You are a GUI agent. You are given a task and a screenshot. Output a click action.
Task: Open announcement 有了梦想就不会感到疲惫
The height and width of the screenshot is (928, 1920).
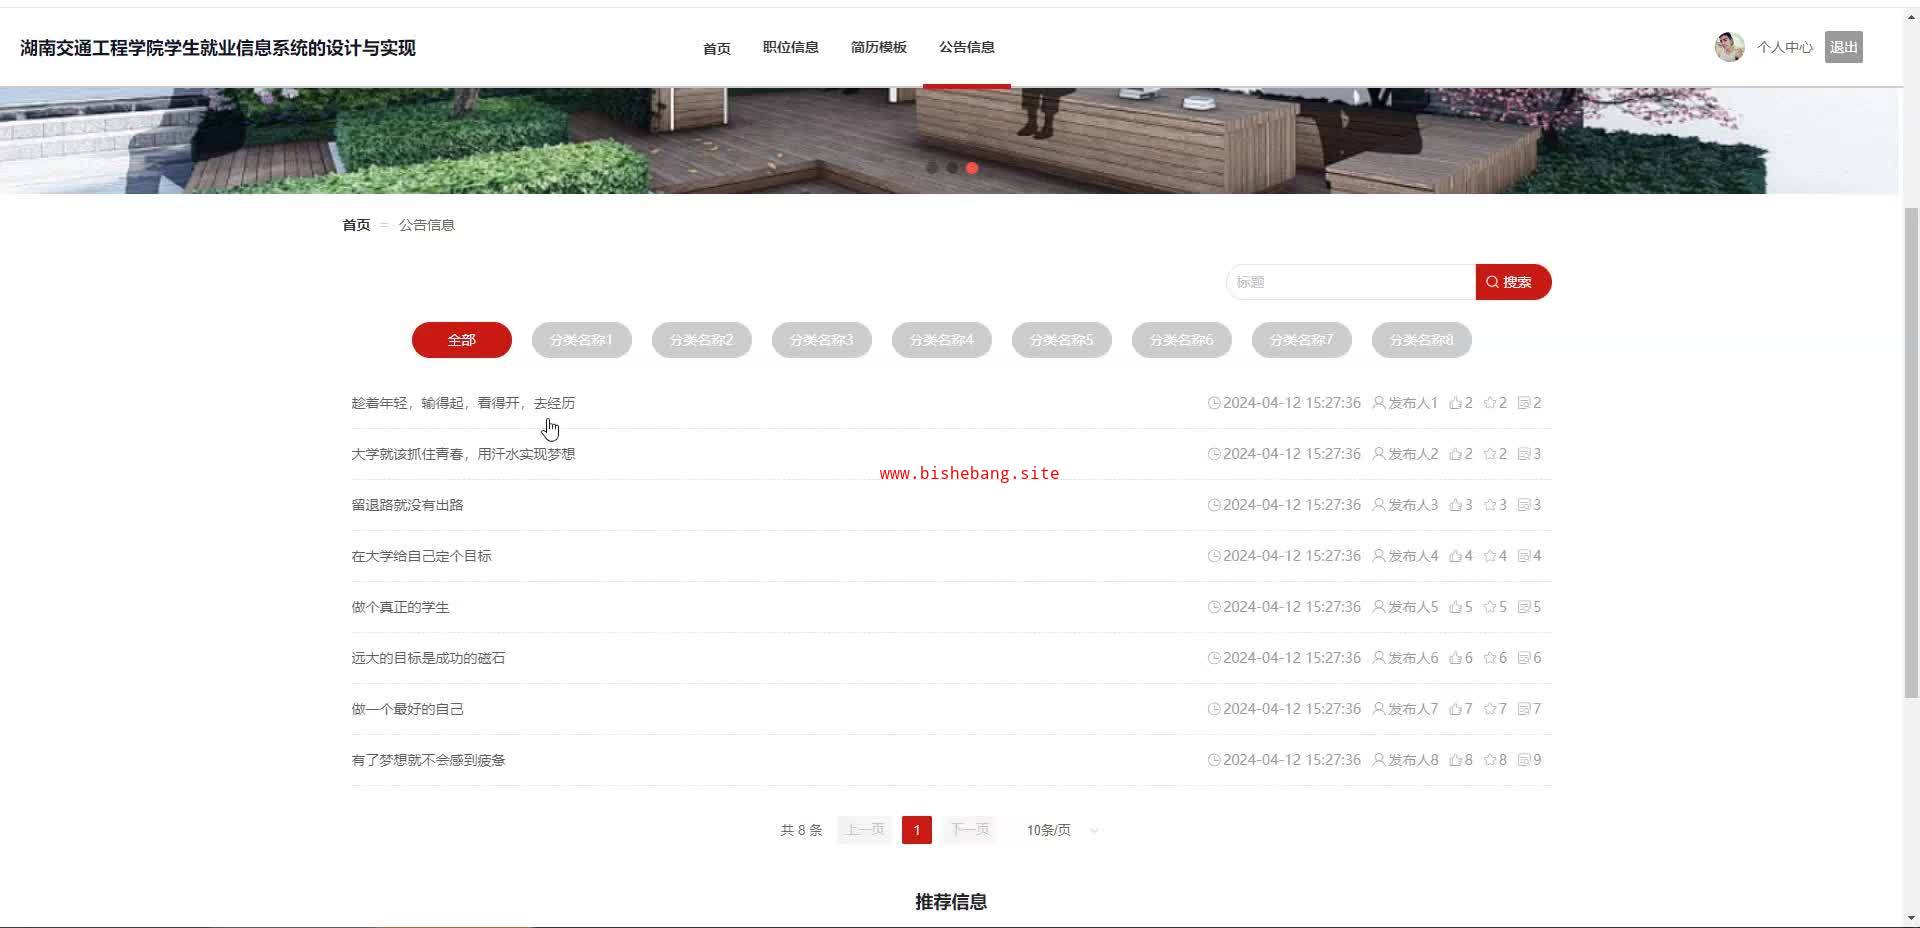[428, 760]
